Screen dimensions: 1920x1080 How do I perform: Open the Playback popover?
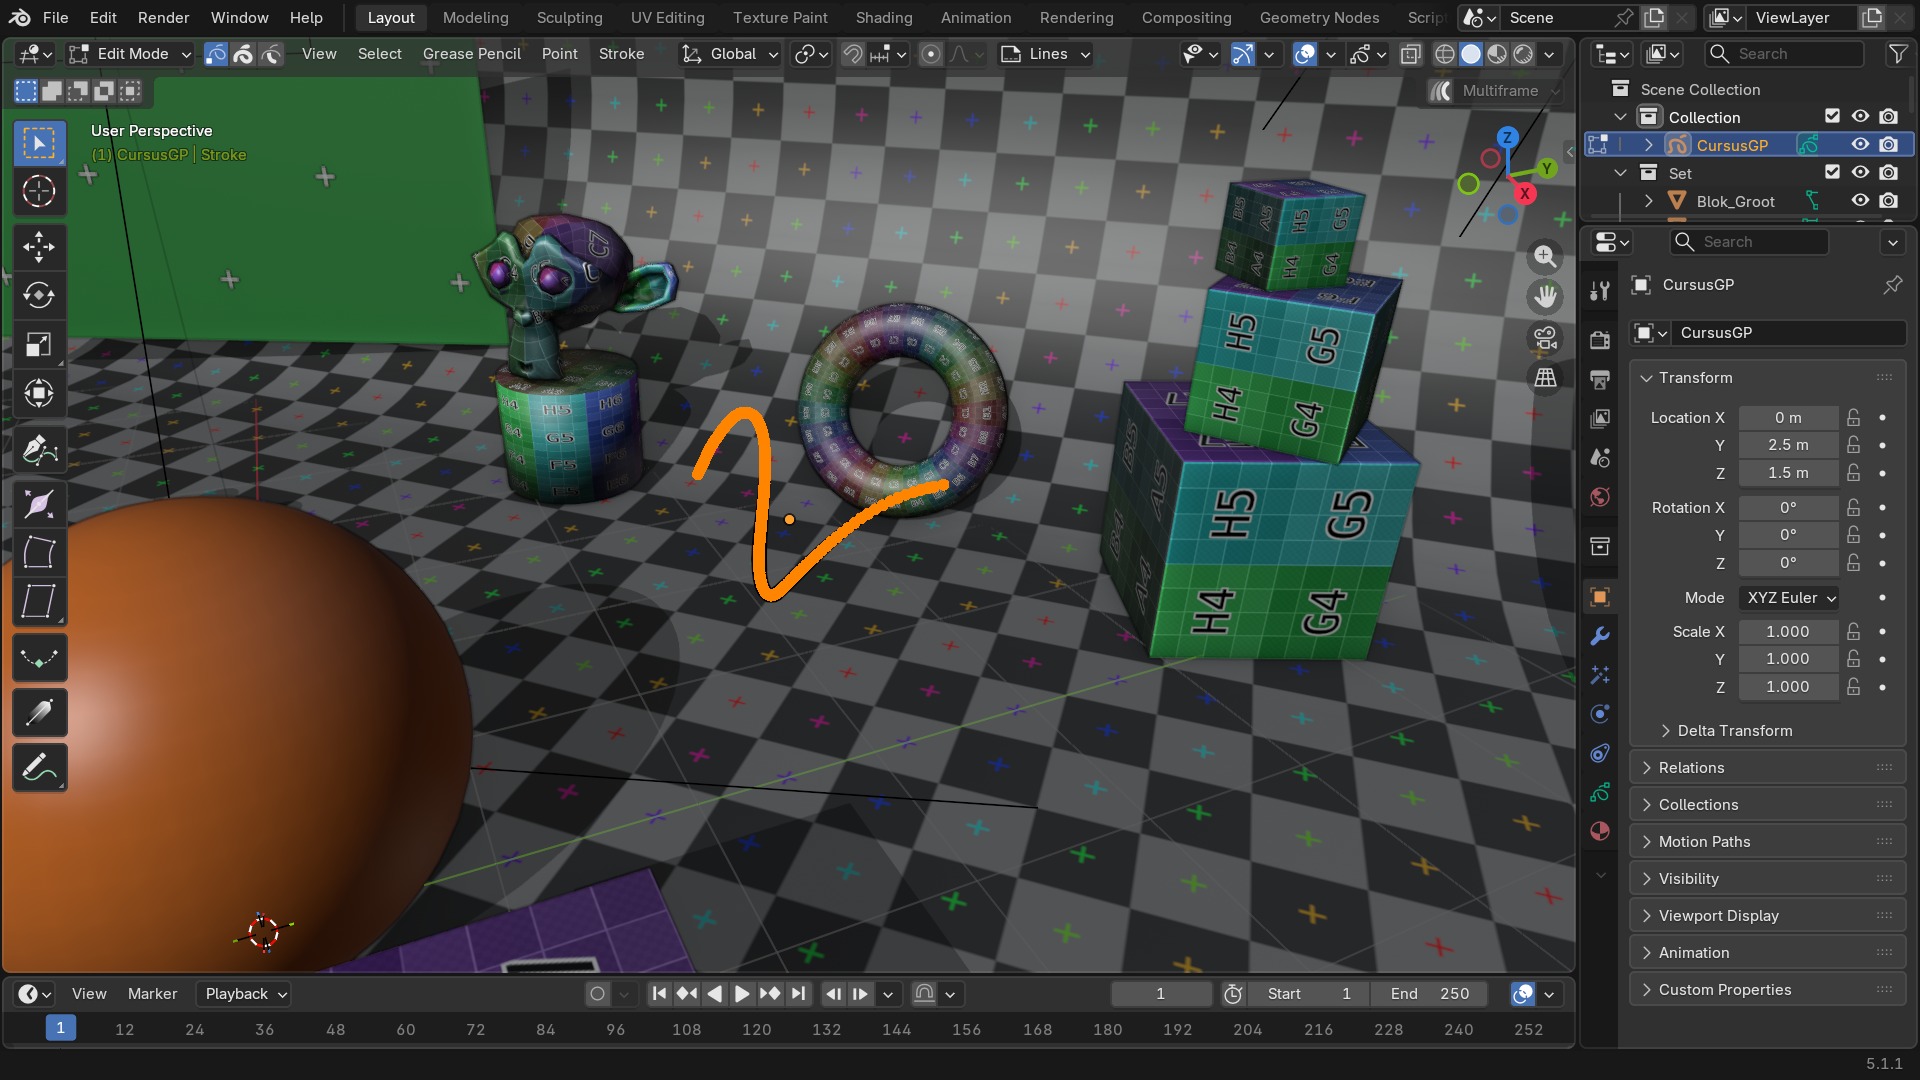tap(243, 994)
